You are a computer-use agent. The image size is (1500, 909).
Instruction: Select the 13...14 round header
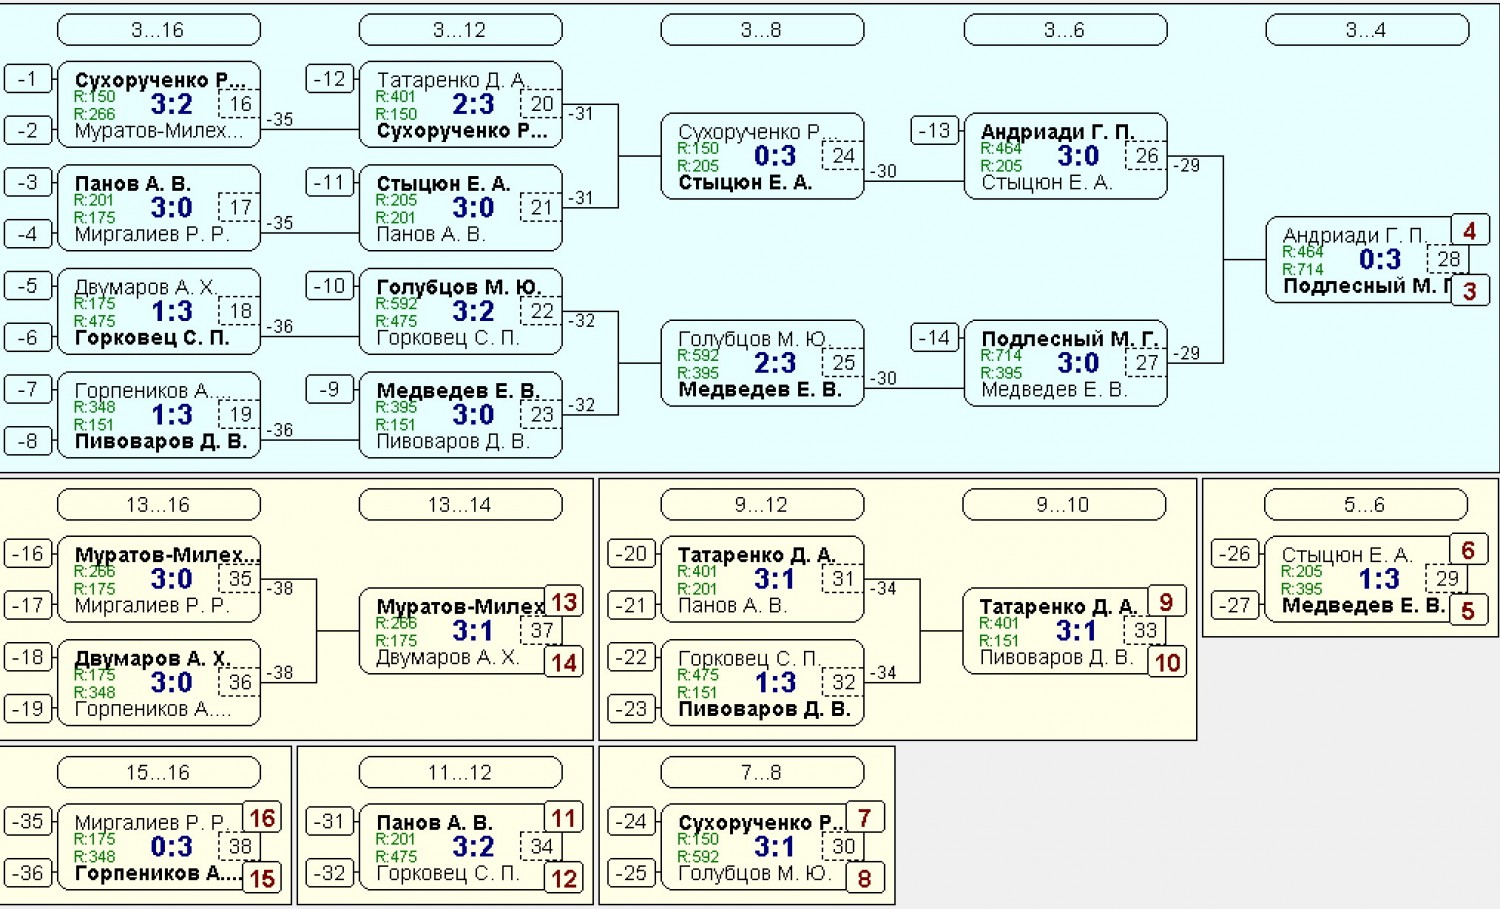[x=460, y=505]
